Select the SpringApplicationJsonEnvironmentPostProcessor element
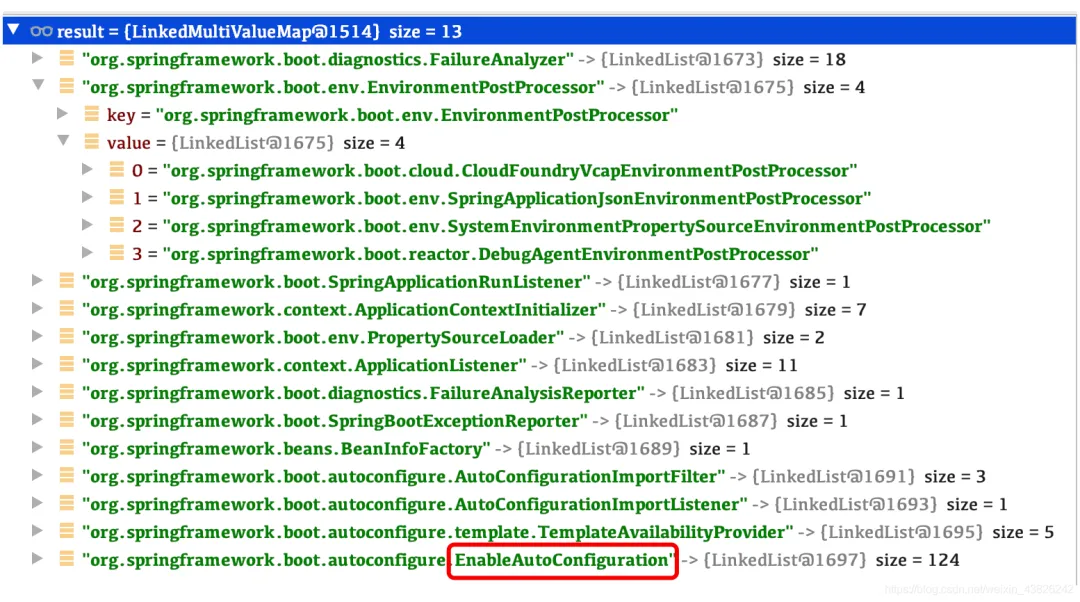1080x602 pixels. point(516,199)
